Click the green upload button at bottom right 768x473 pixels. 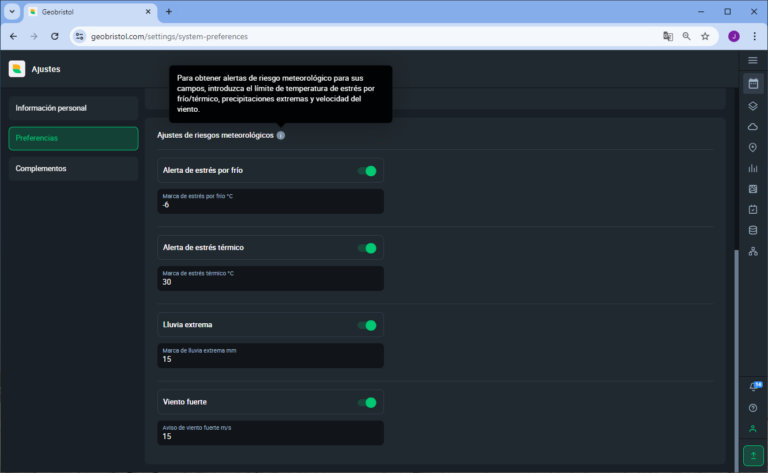click(753, 455)
